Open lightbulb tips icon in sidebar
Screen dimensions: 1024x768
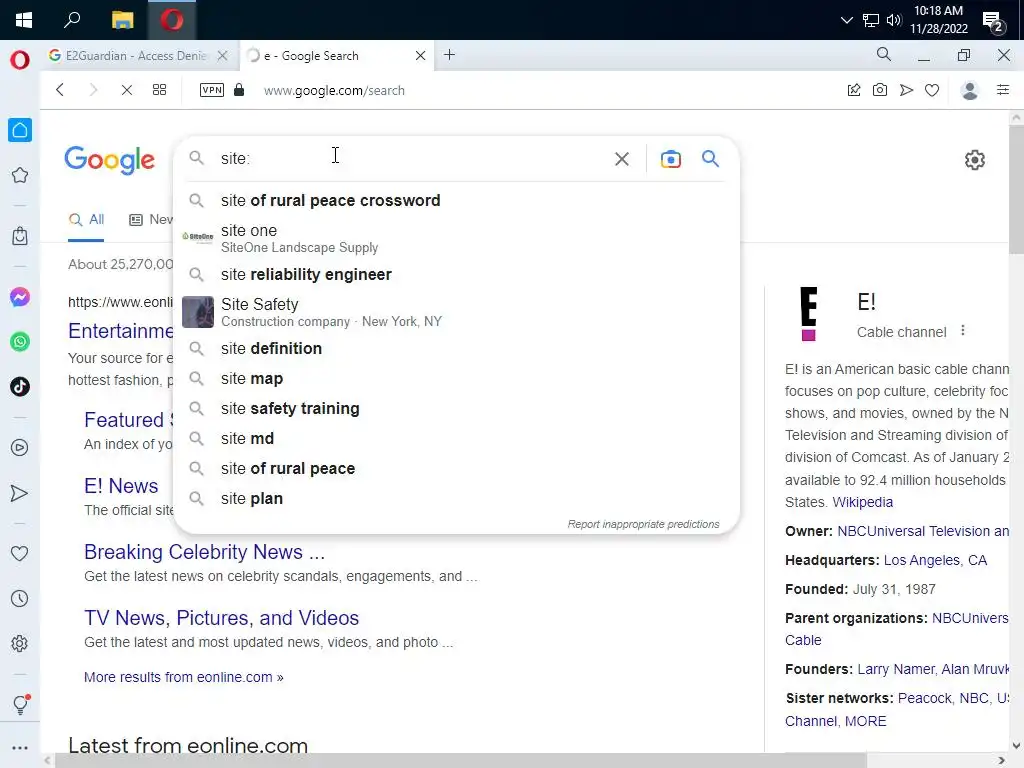pyautogui.click(x=20, y=704)
